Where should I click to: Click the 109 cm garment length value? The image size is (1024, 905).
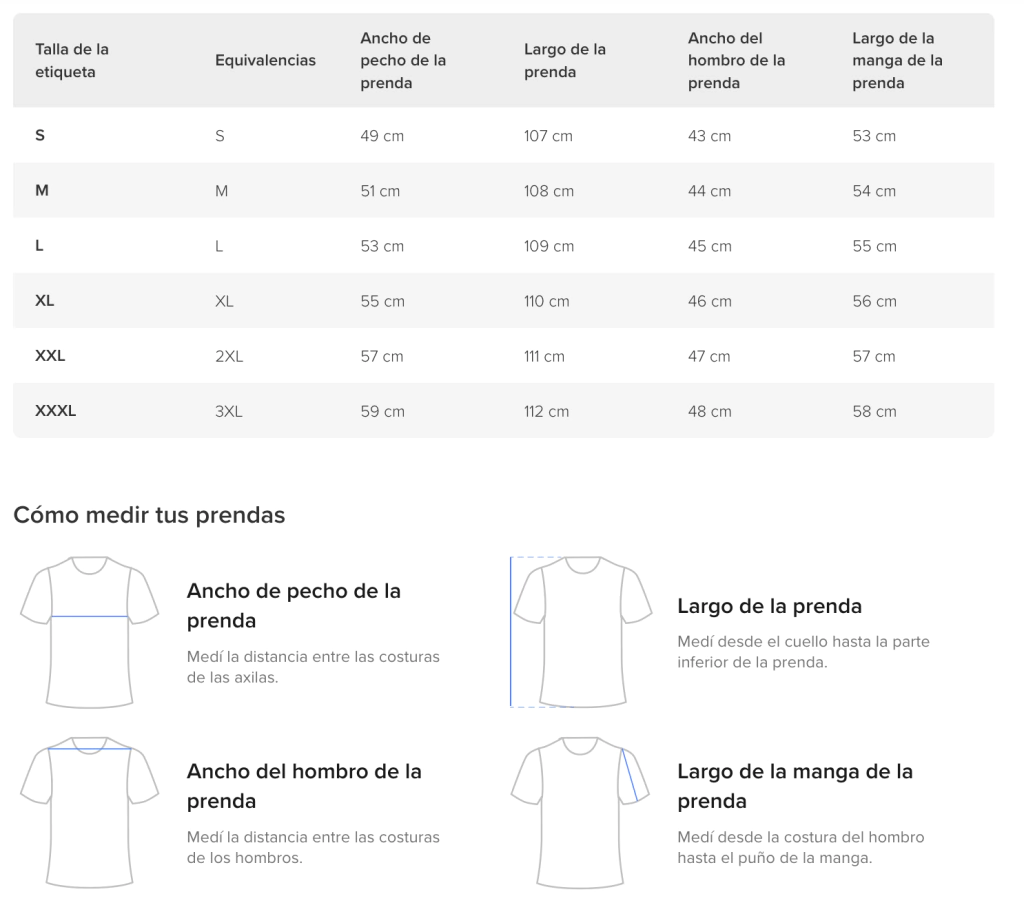coord(549,246)
